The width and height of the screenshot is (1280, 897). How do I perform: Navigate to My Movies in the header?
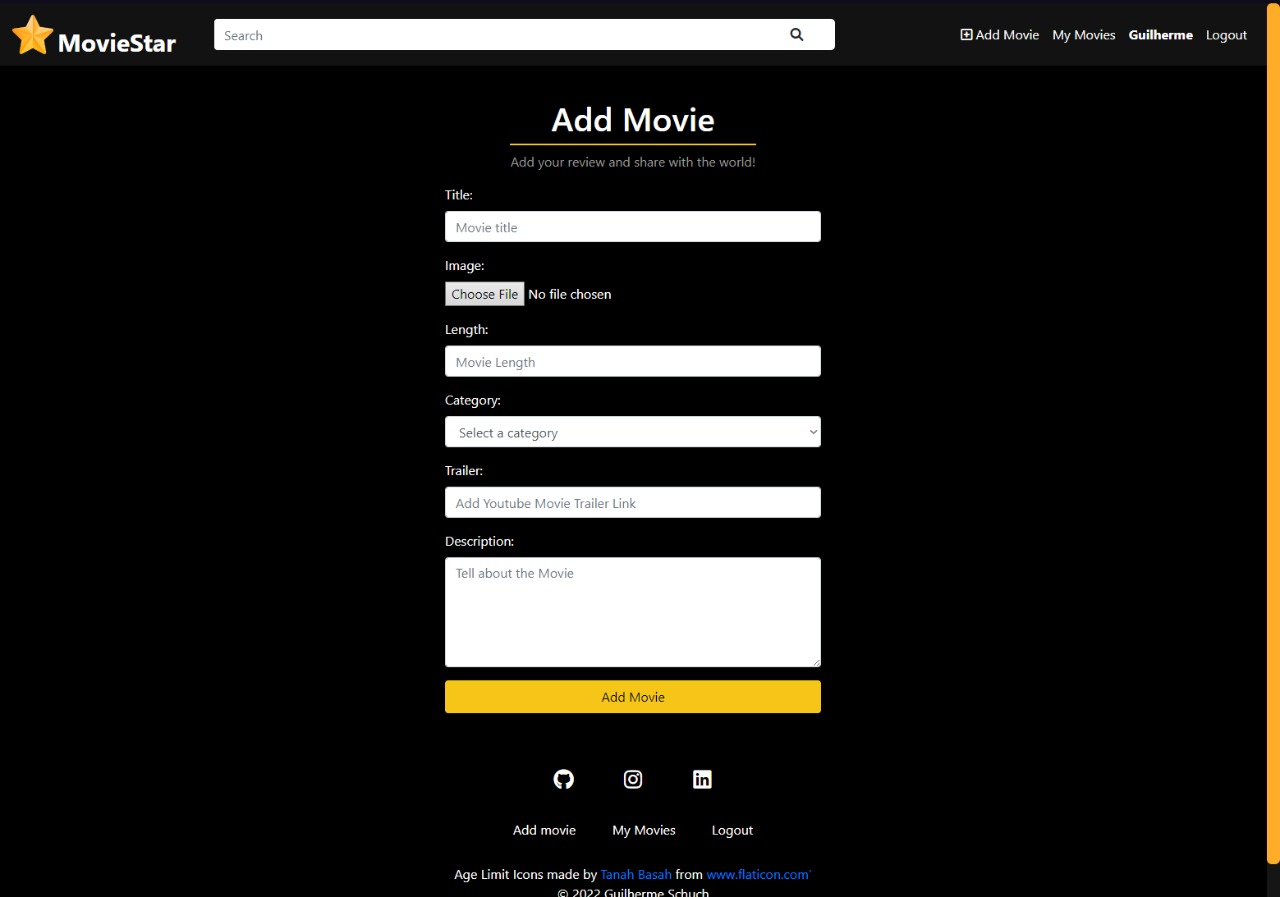pyautogui.click(x=1083, y=34)
